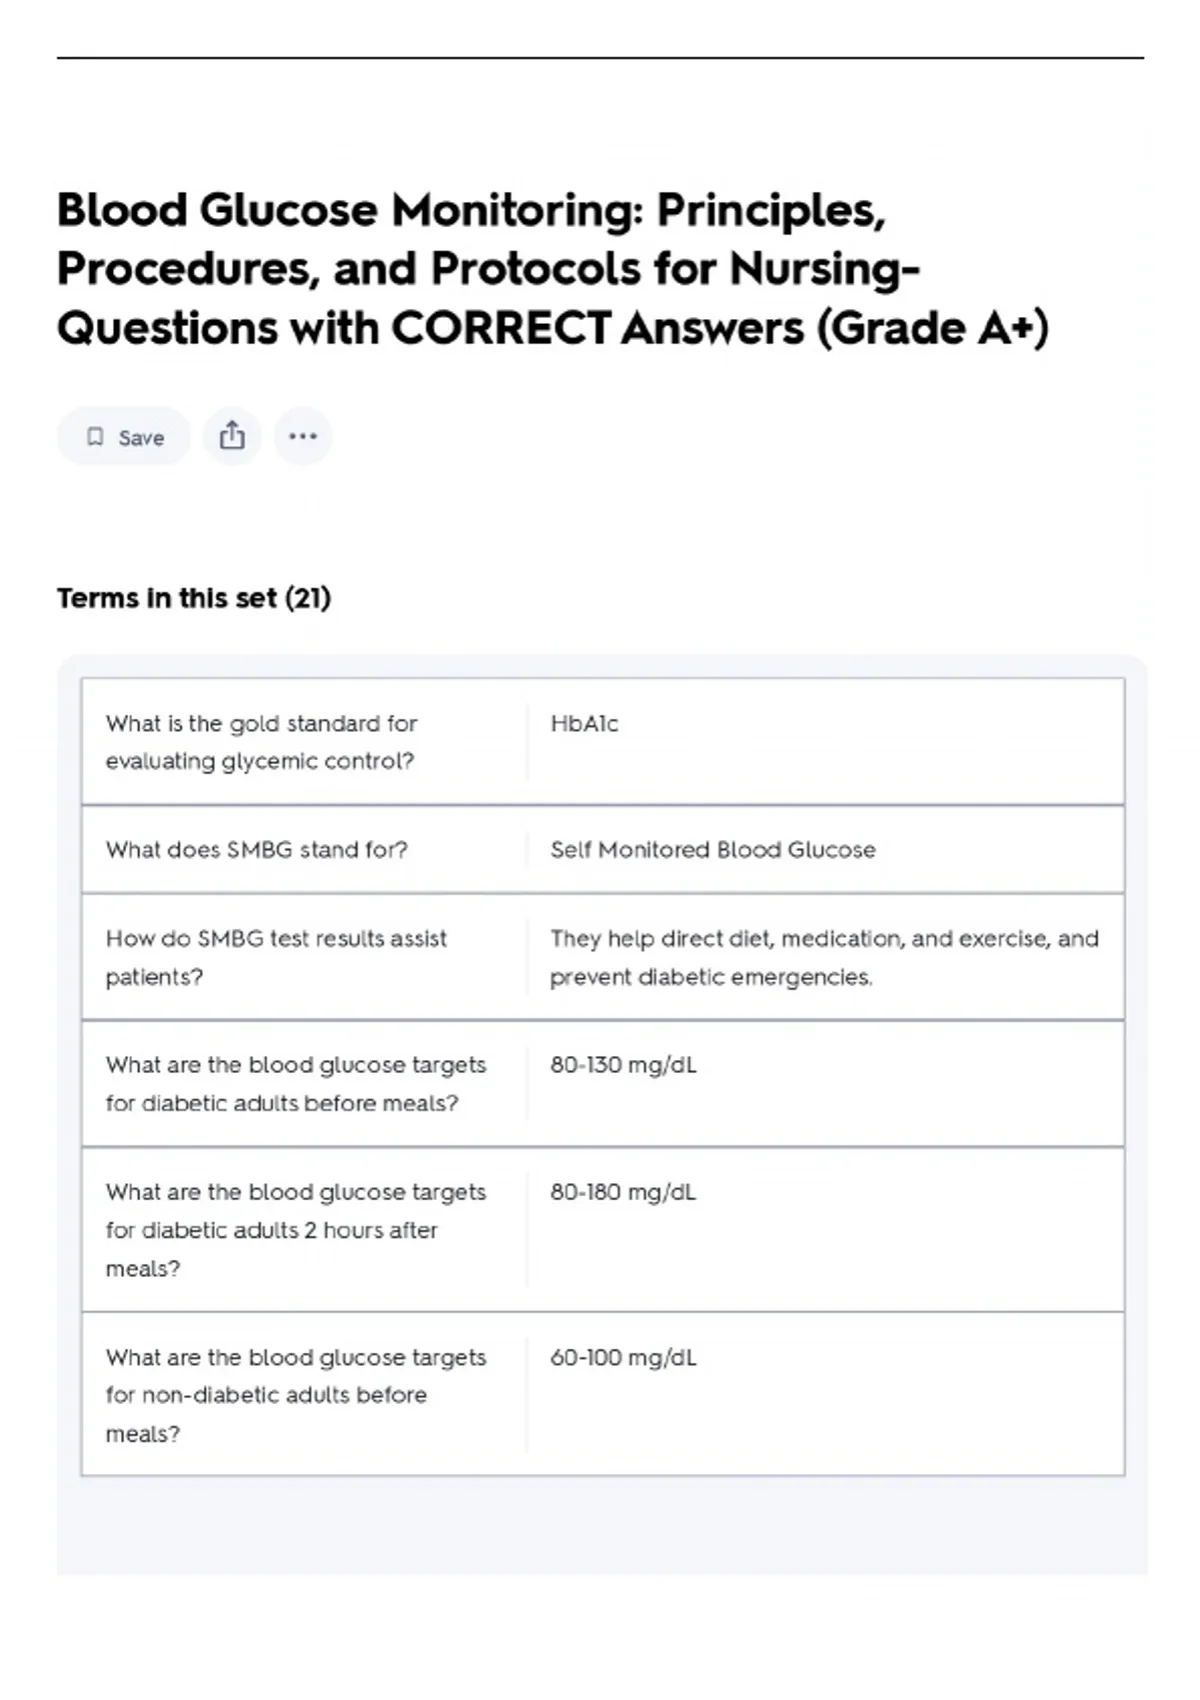Click the 'prevent diabetic emergencies' line

711,977
